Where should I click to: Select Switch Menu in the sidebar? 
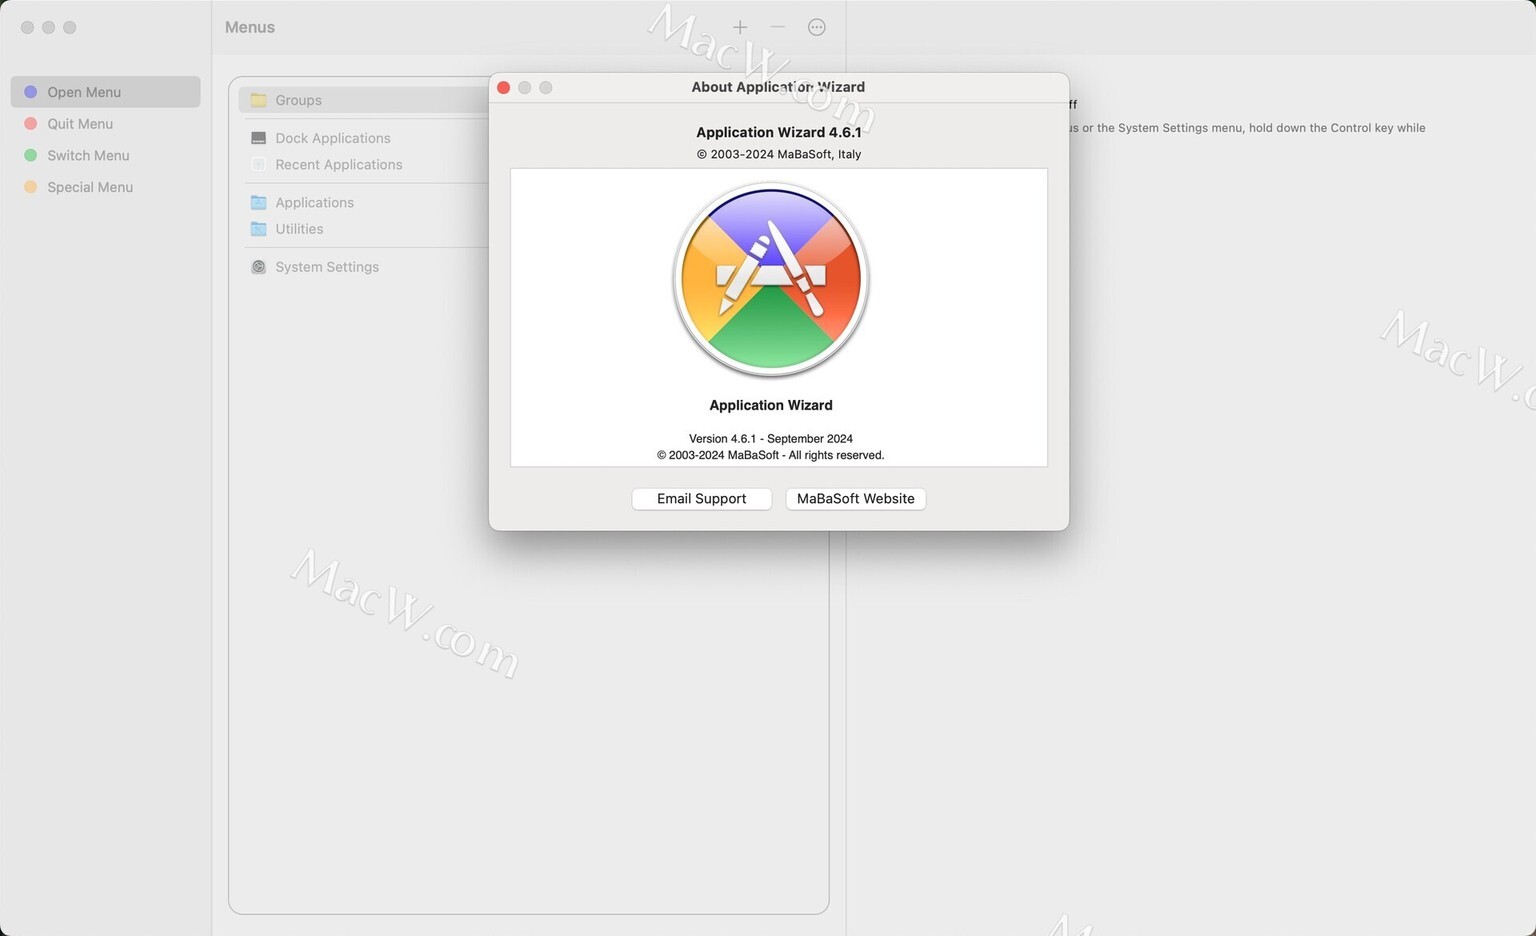105,156
